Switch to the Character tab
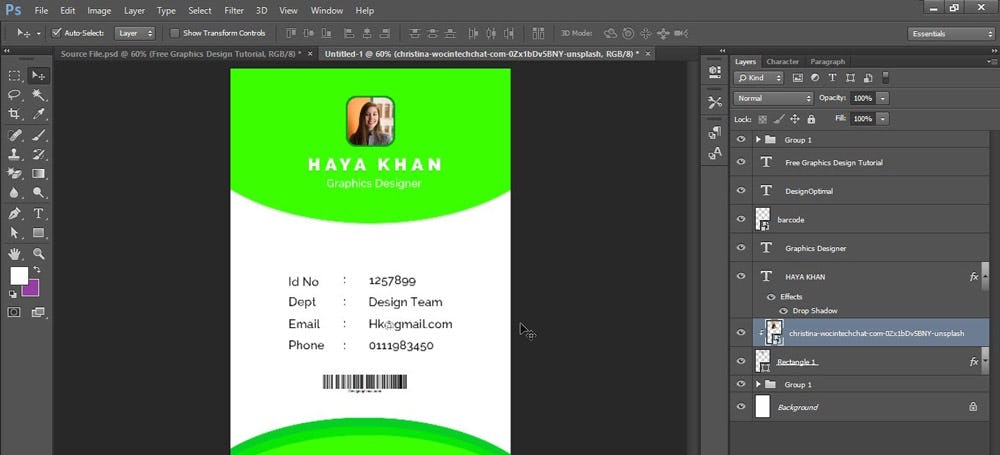 (783, 61)
